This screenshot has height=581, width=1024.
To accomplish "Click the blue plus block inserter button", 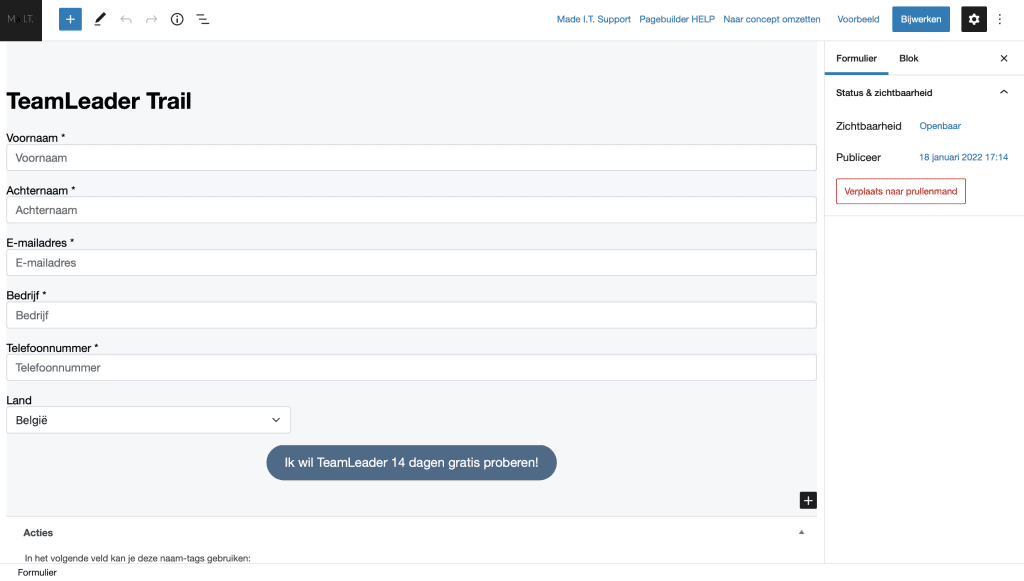I will pos(70,19).
